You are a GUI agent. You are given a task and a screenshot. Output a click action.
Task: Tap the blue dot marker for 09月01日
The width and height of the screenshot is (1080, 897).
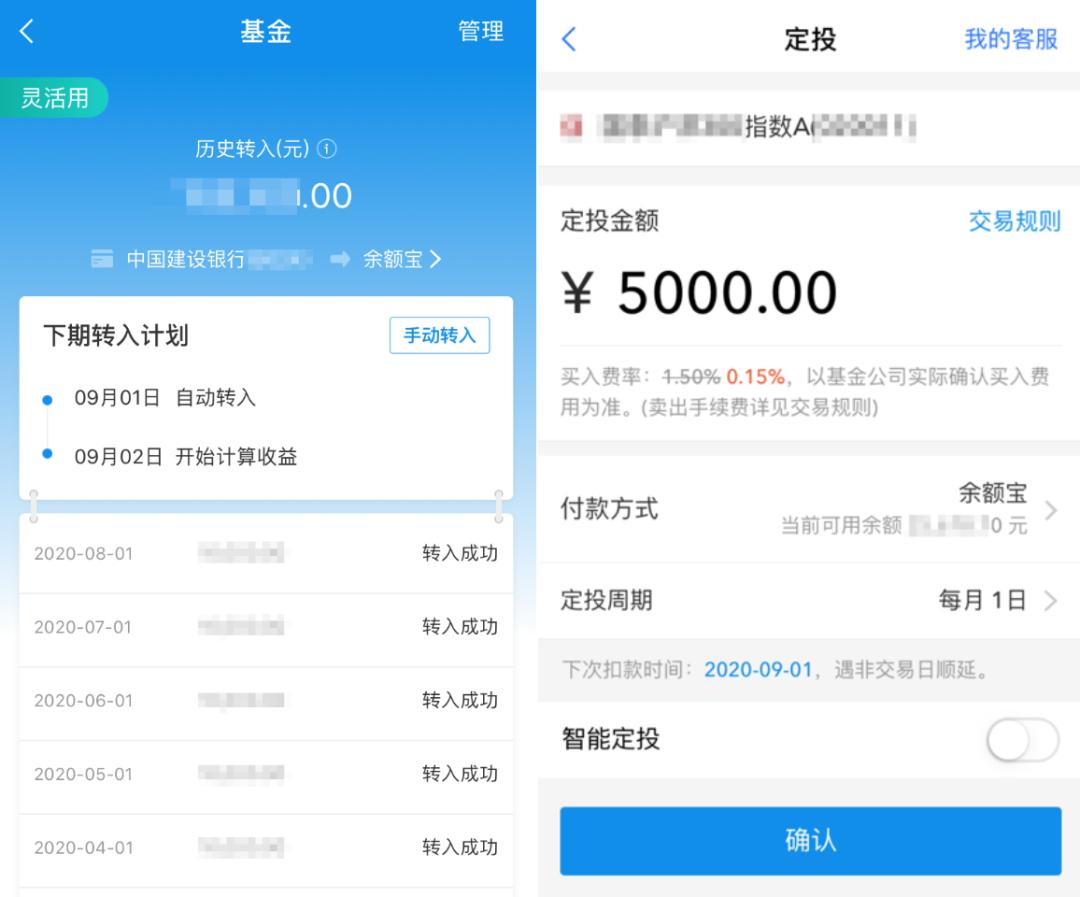47,399
